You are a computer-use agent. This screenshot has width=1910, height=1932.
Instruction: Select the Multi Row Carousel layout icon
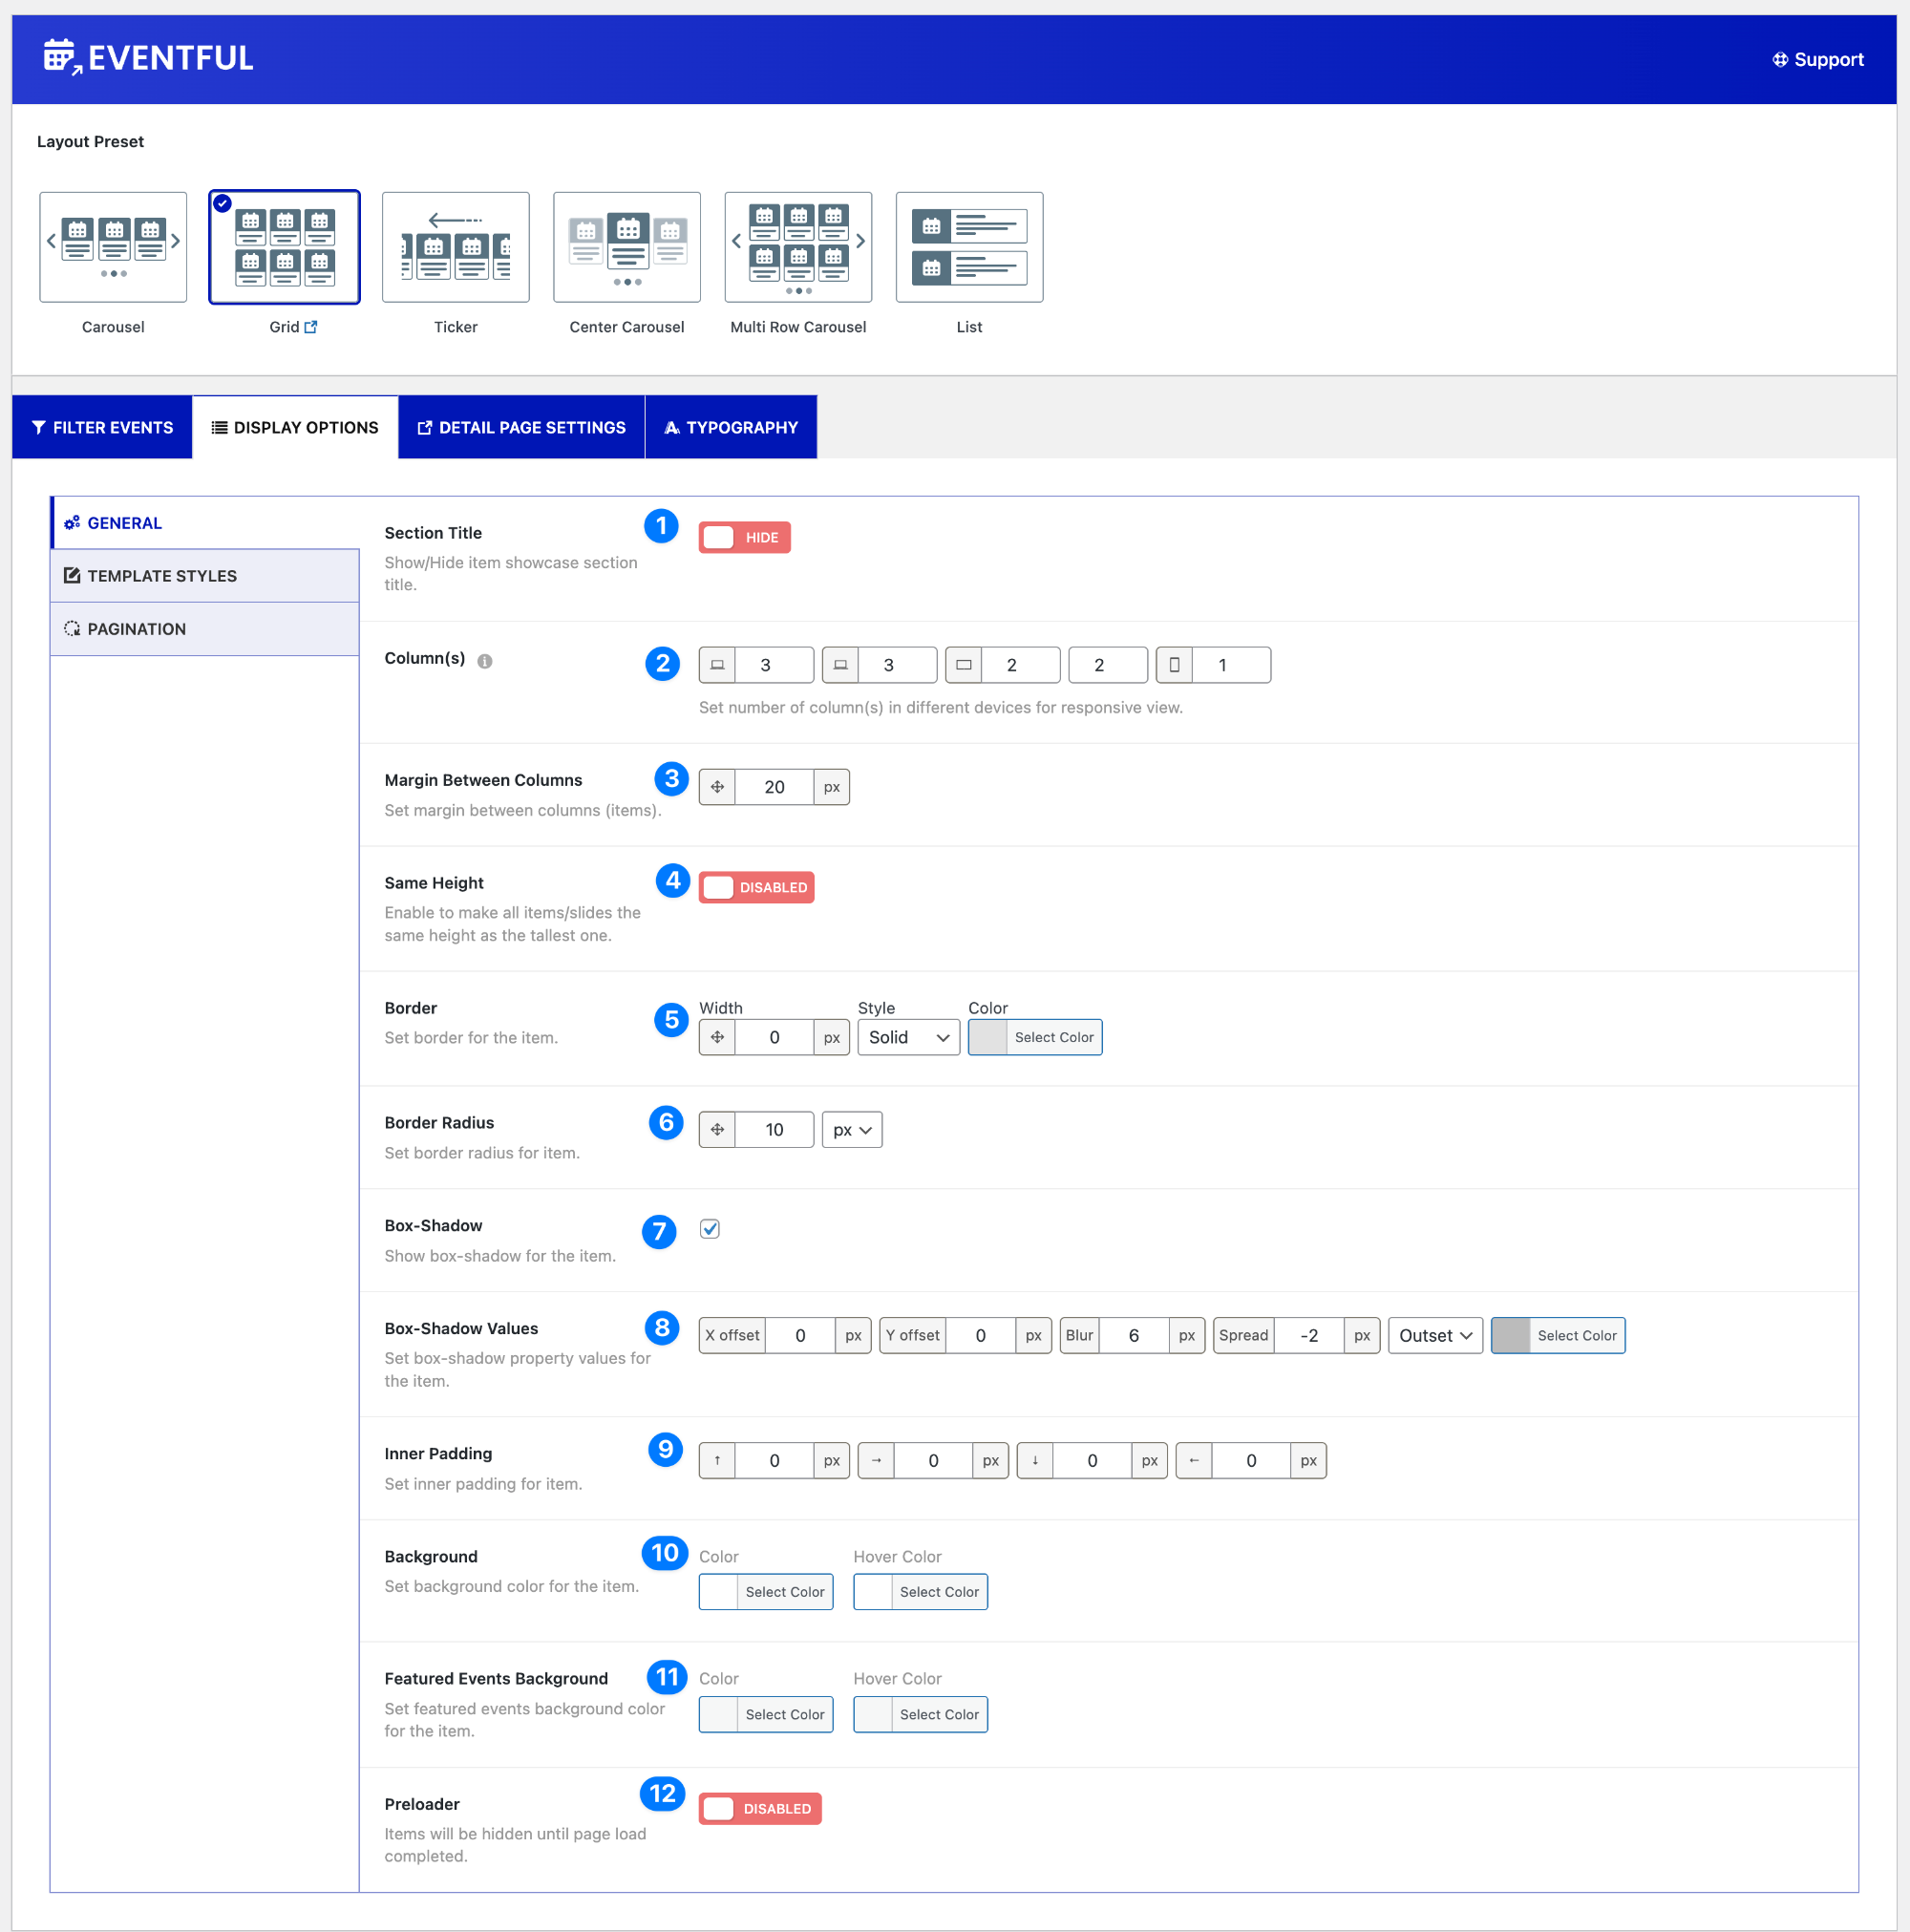797,246
